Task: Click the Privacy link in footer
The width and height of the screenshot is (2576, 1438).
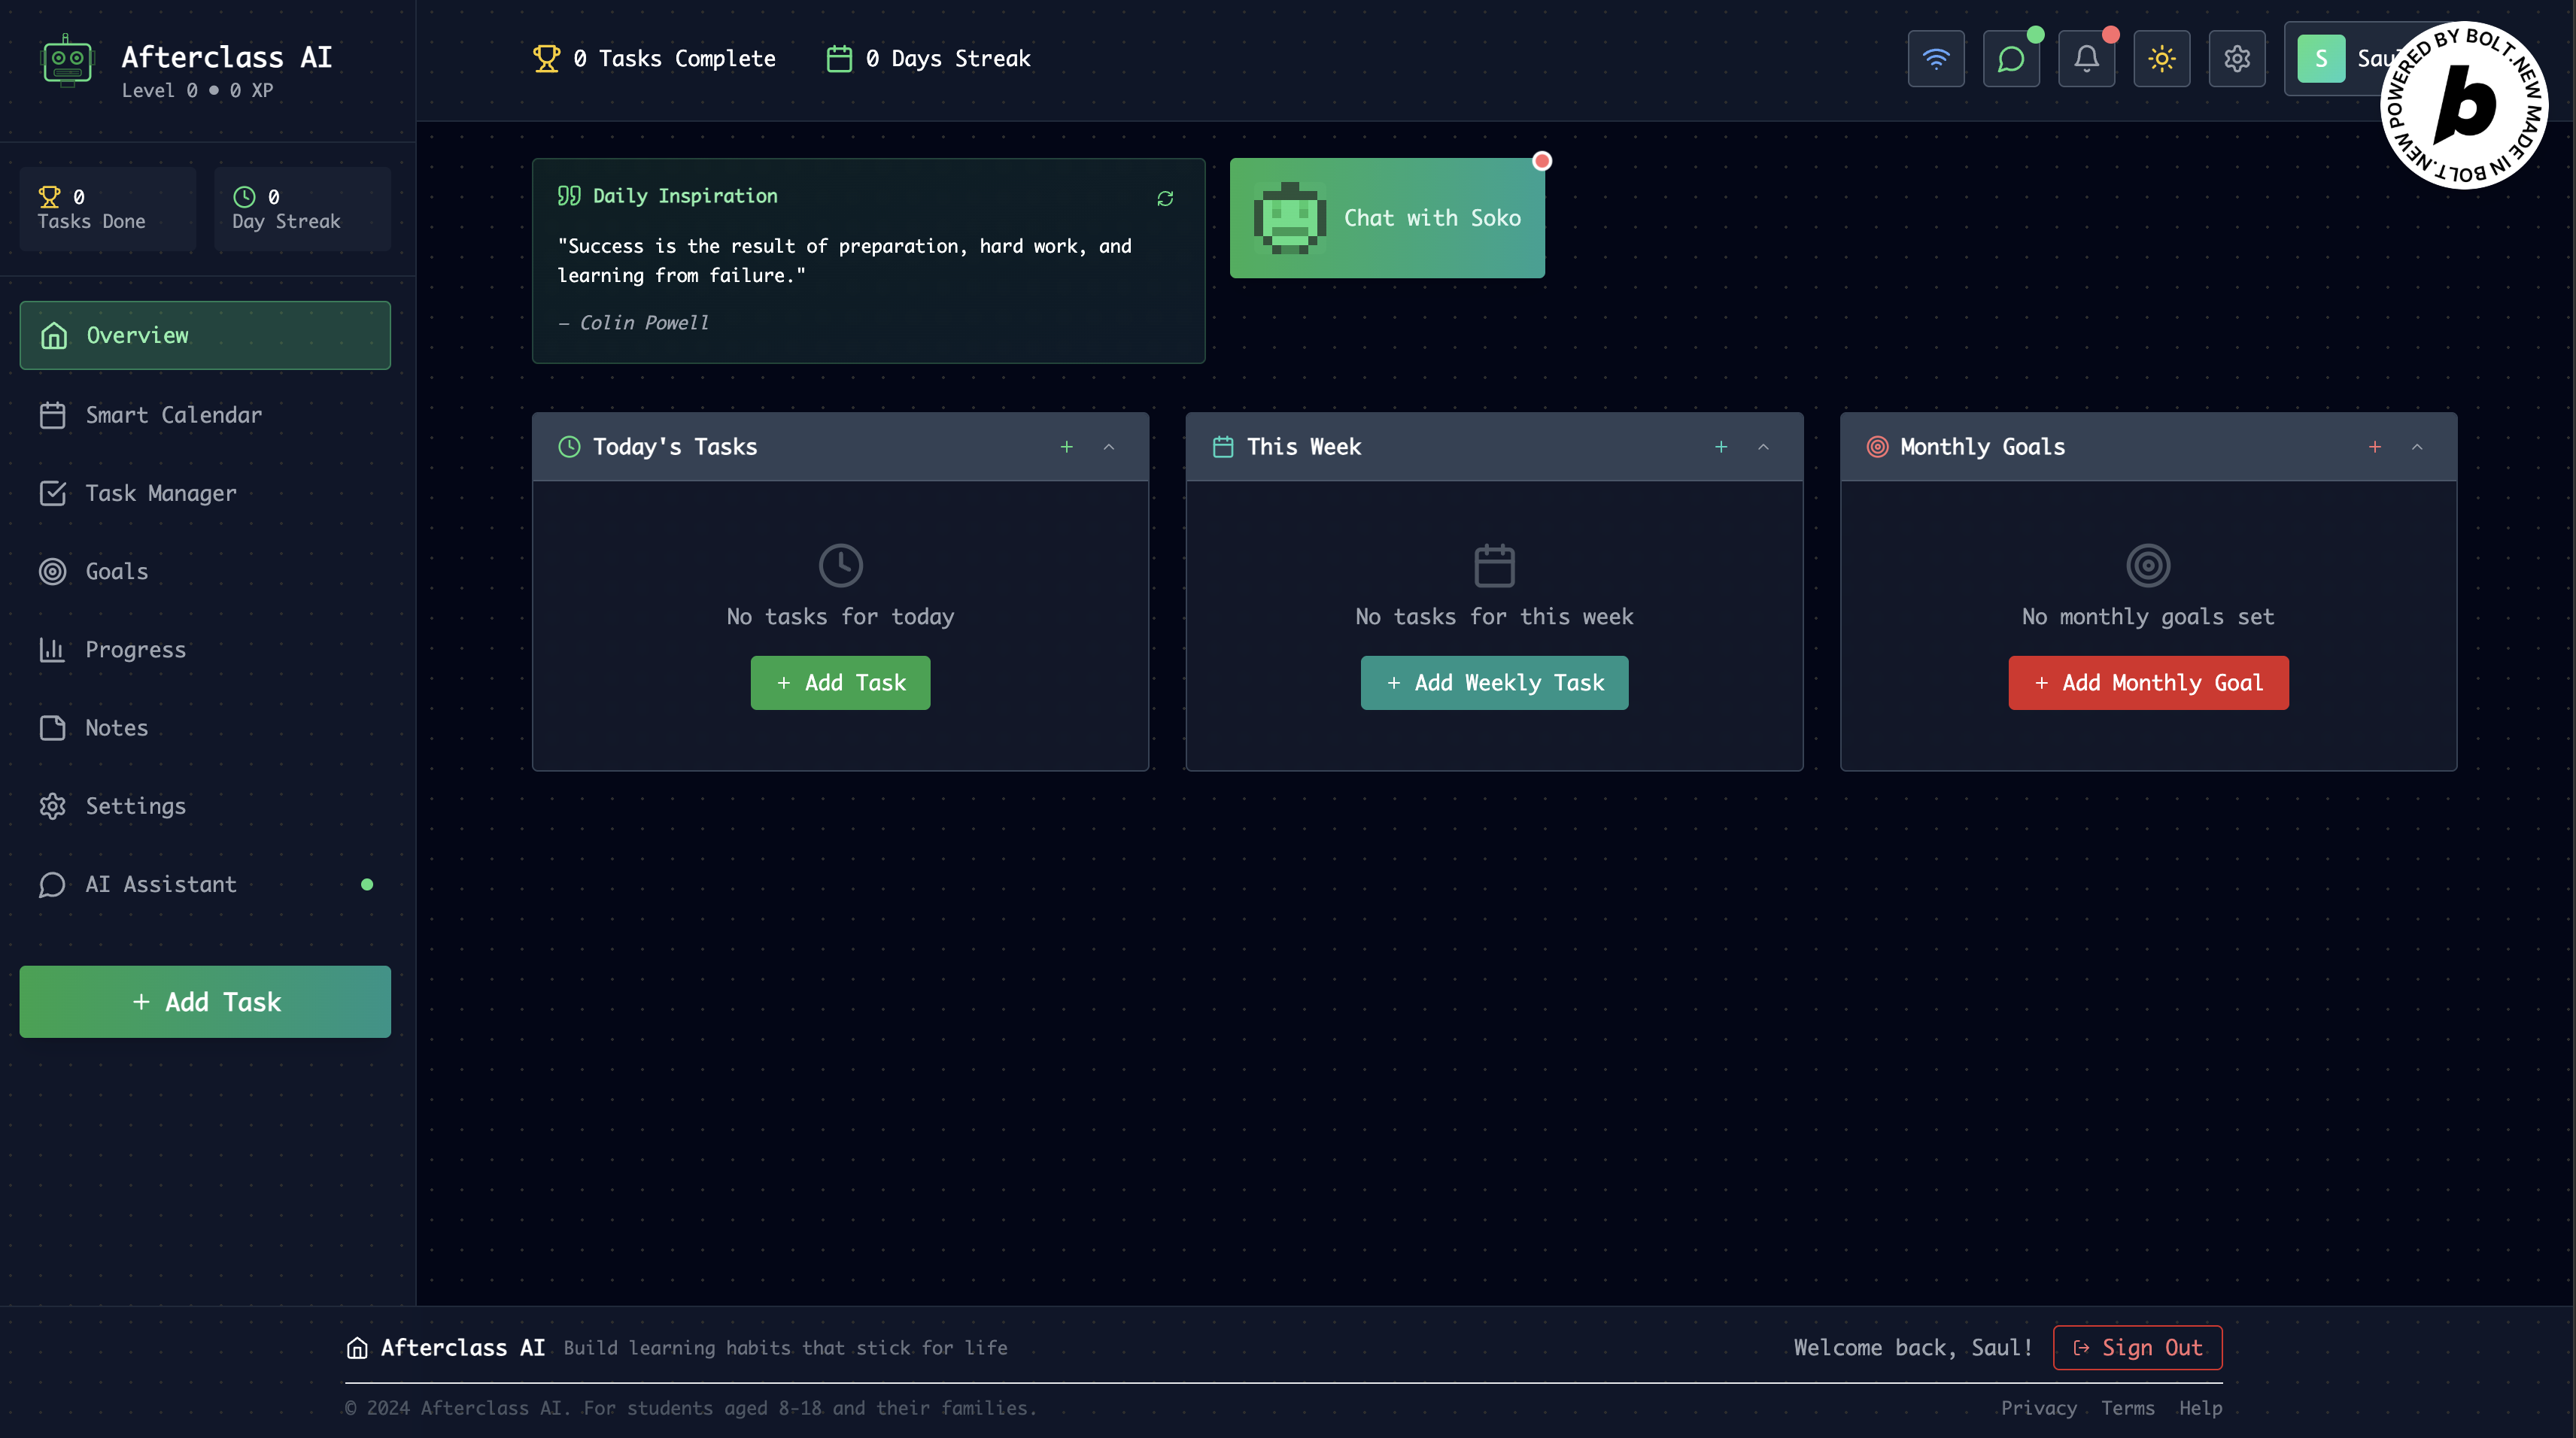Action: 2038,1408
